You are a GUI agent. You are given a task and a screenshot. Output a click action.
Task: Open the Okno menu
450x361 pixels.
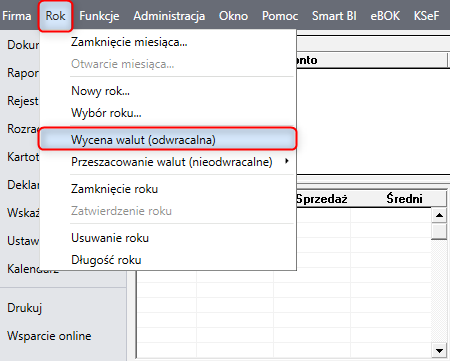pyautogui.click(x=233, y=16)
